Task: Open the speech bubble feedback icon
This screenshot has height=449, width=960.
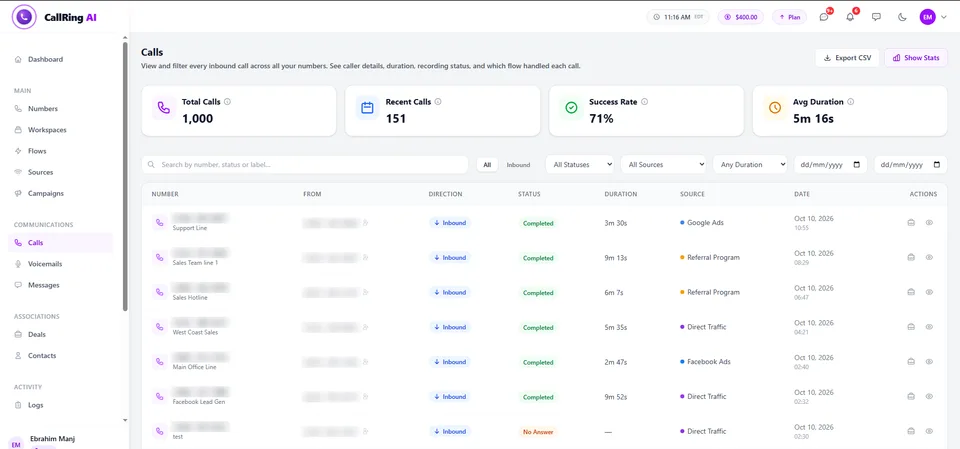Action: click(x=876, y=17)
